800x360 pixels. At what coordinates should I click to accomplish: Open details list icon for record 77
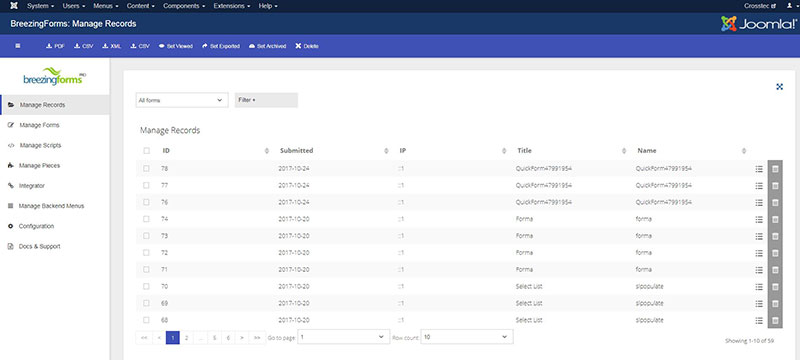759,186
